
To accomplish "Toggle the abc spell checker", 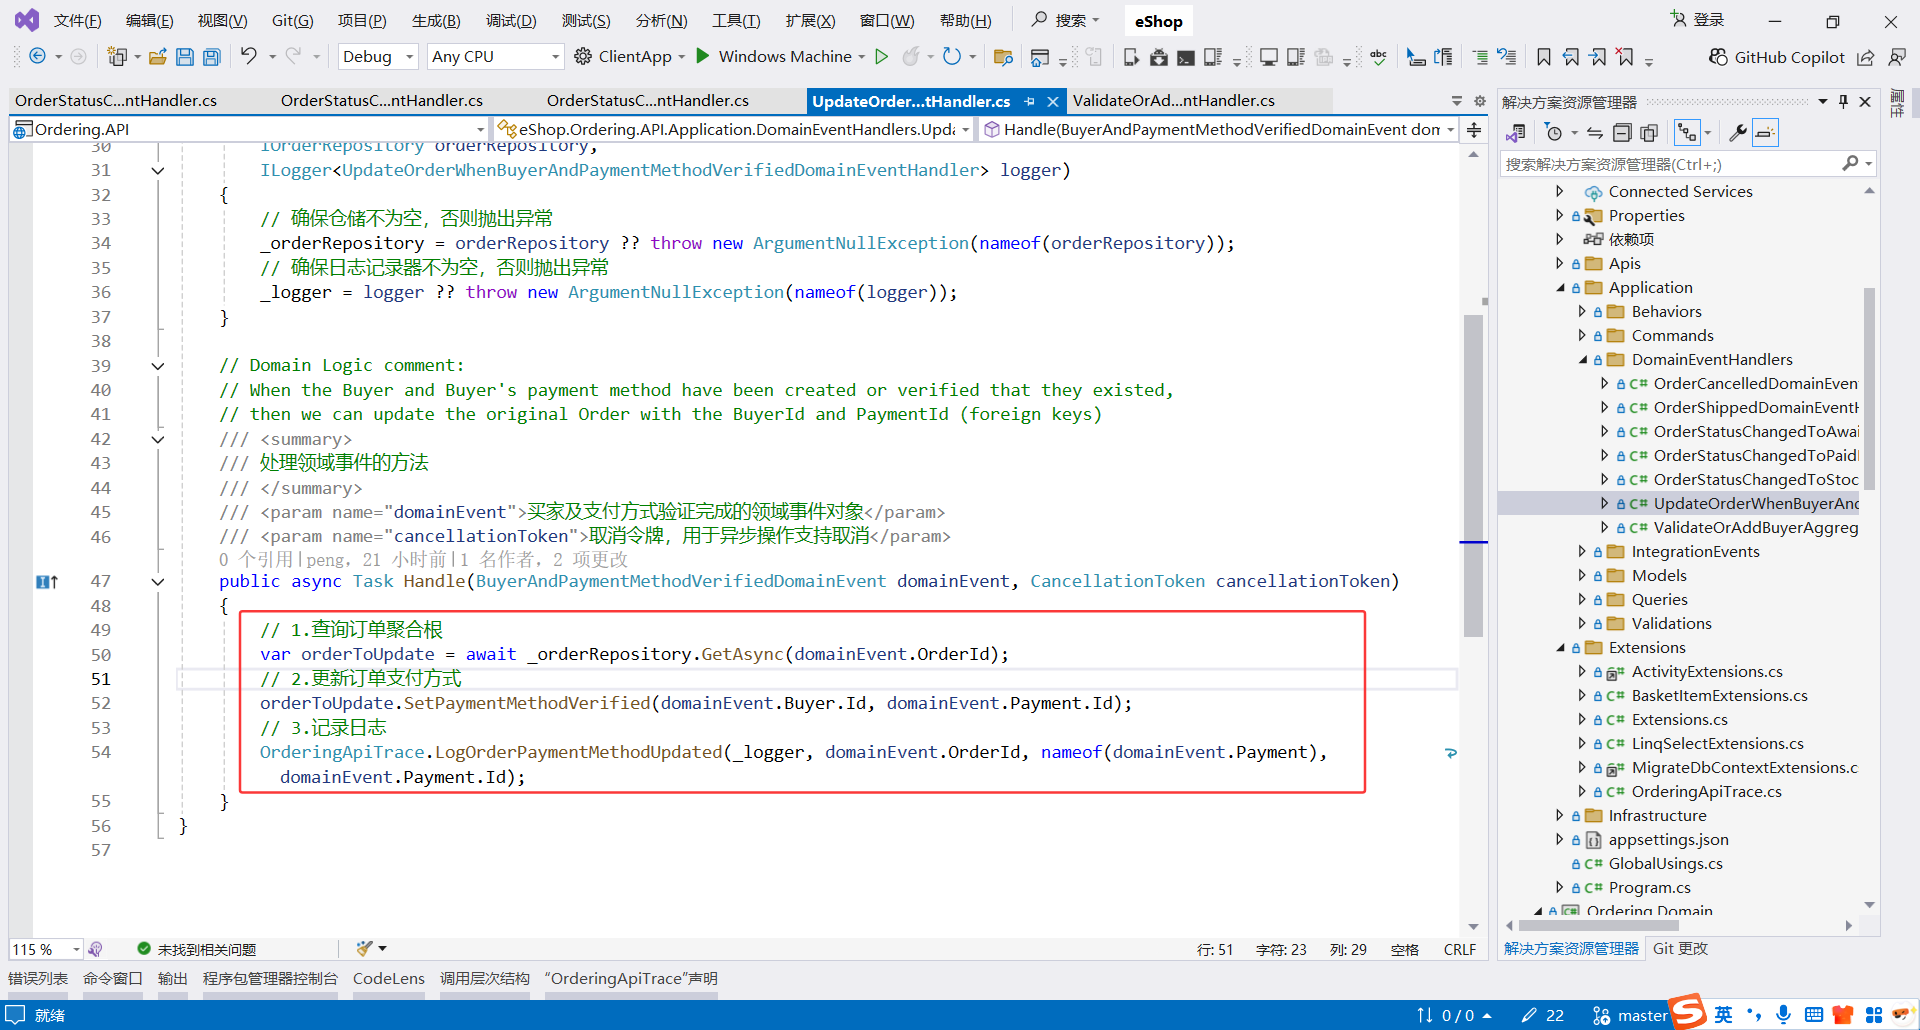I will [1378, 57].
